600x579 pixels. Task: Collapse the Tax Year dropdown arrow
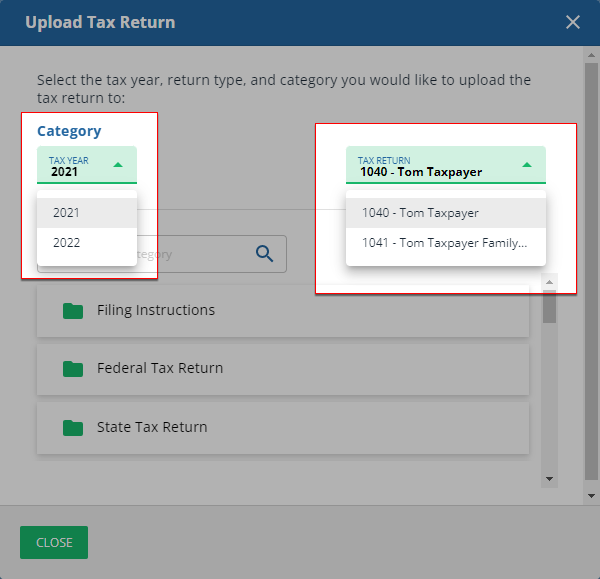pyautogui.click(x=118, y=165)
